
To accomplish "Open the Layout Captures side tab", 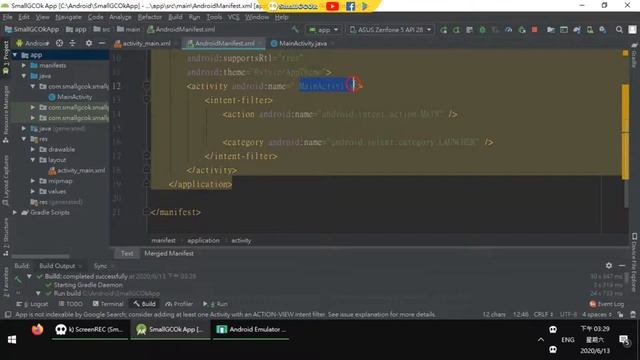I will [x=5, y=180].
